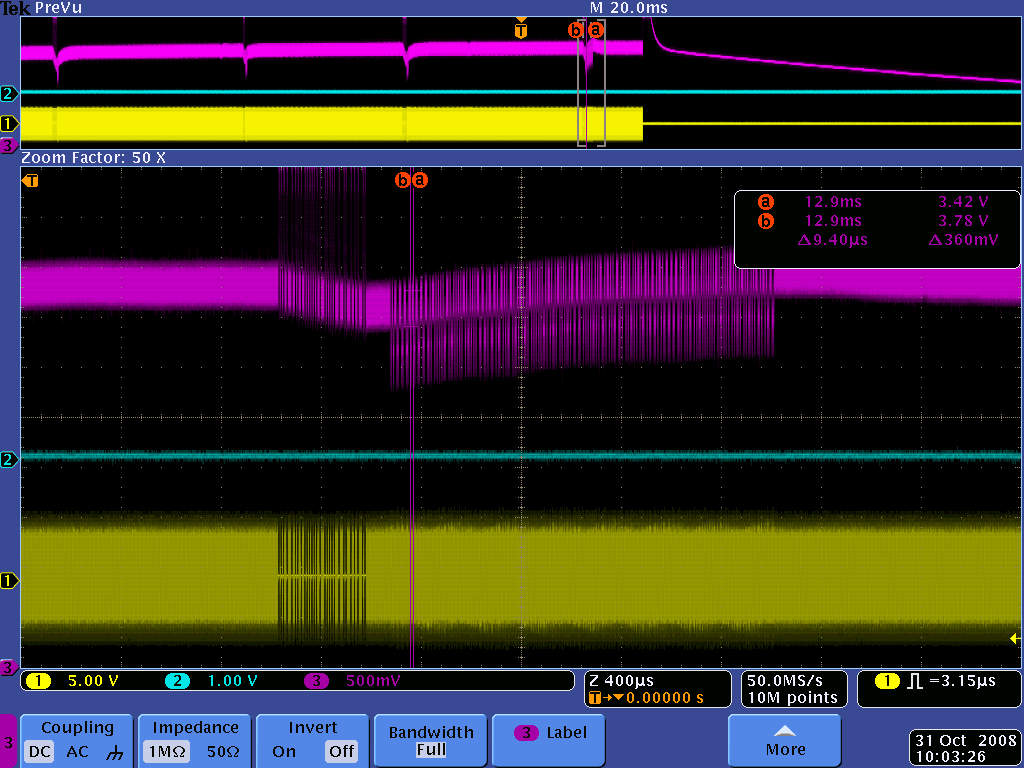The width and height of the screenshot is (1024, 768).
Task: Select the cyan channel 2 marker in the zoomed view
Action: (x=8, y=459)
